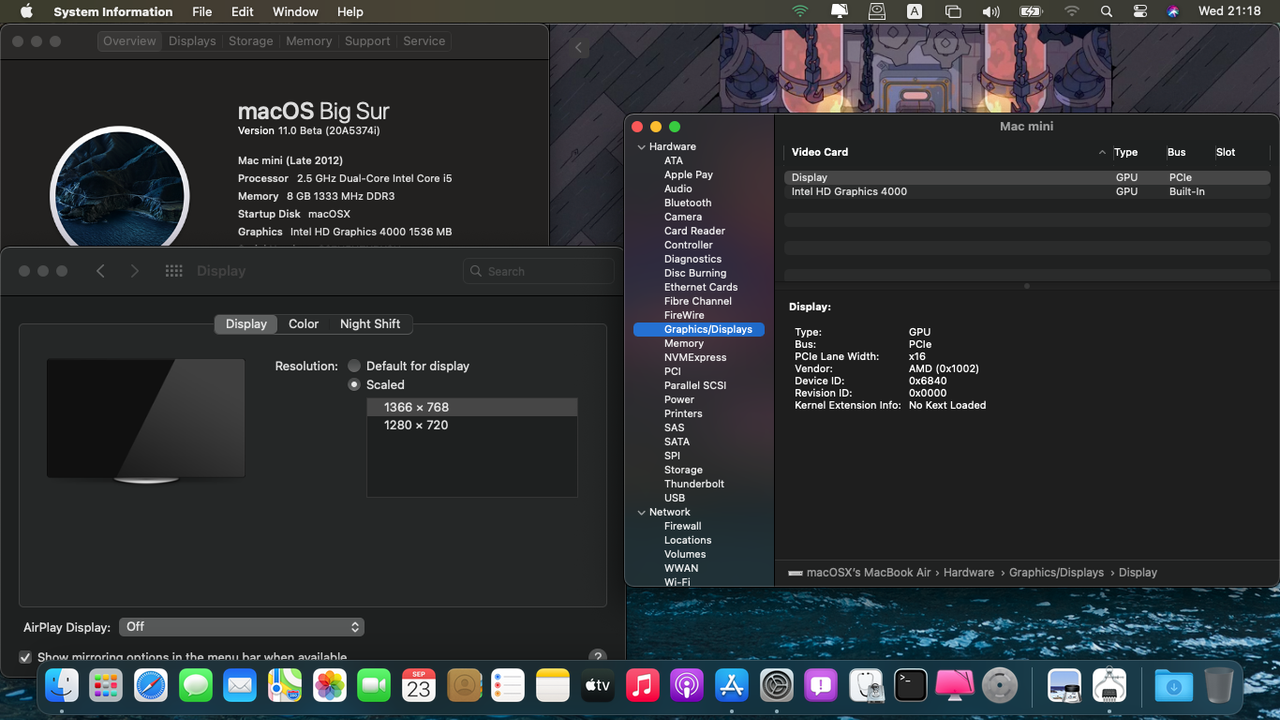The image size is (1280, 720).
Task: Open Finder from the Dock
Action: pyautogui.click(x=62, y=685)
